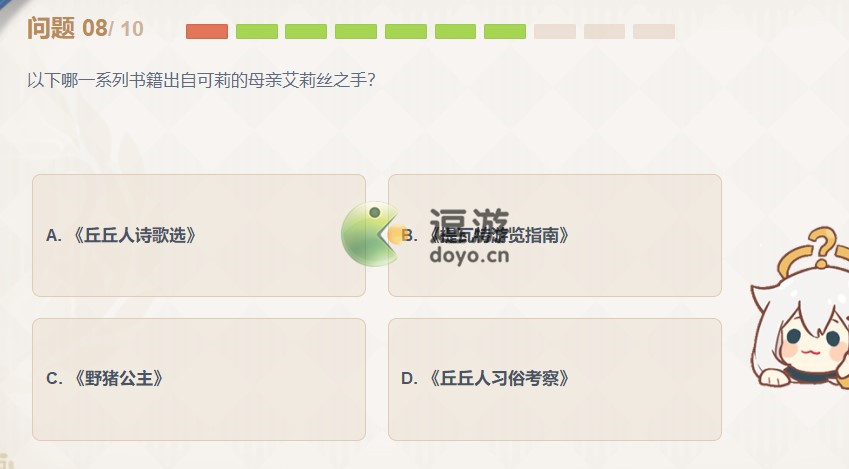Click the seventh green progress segment

(x=505, y=31)
